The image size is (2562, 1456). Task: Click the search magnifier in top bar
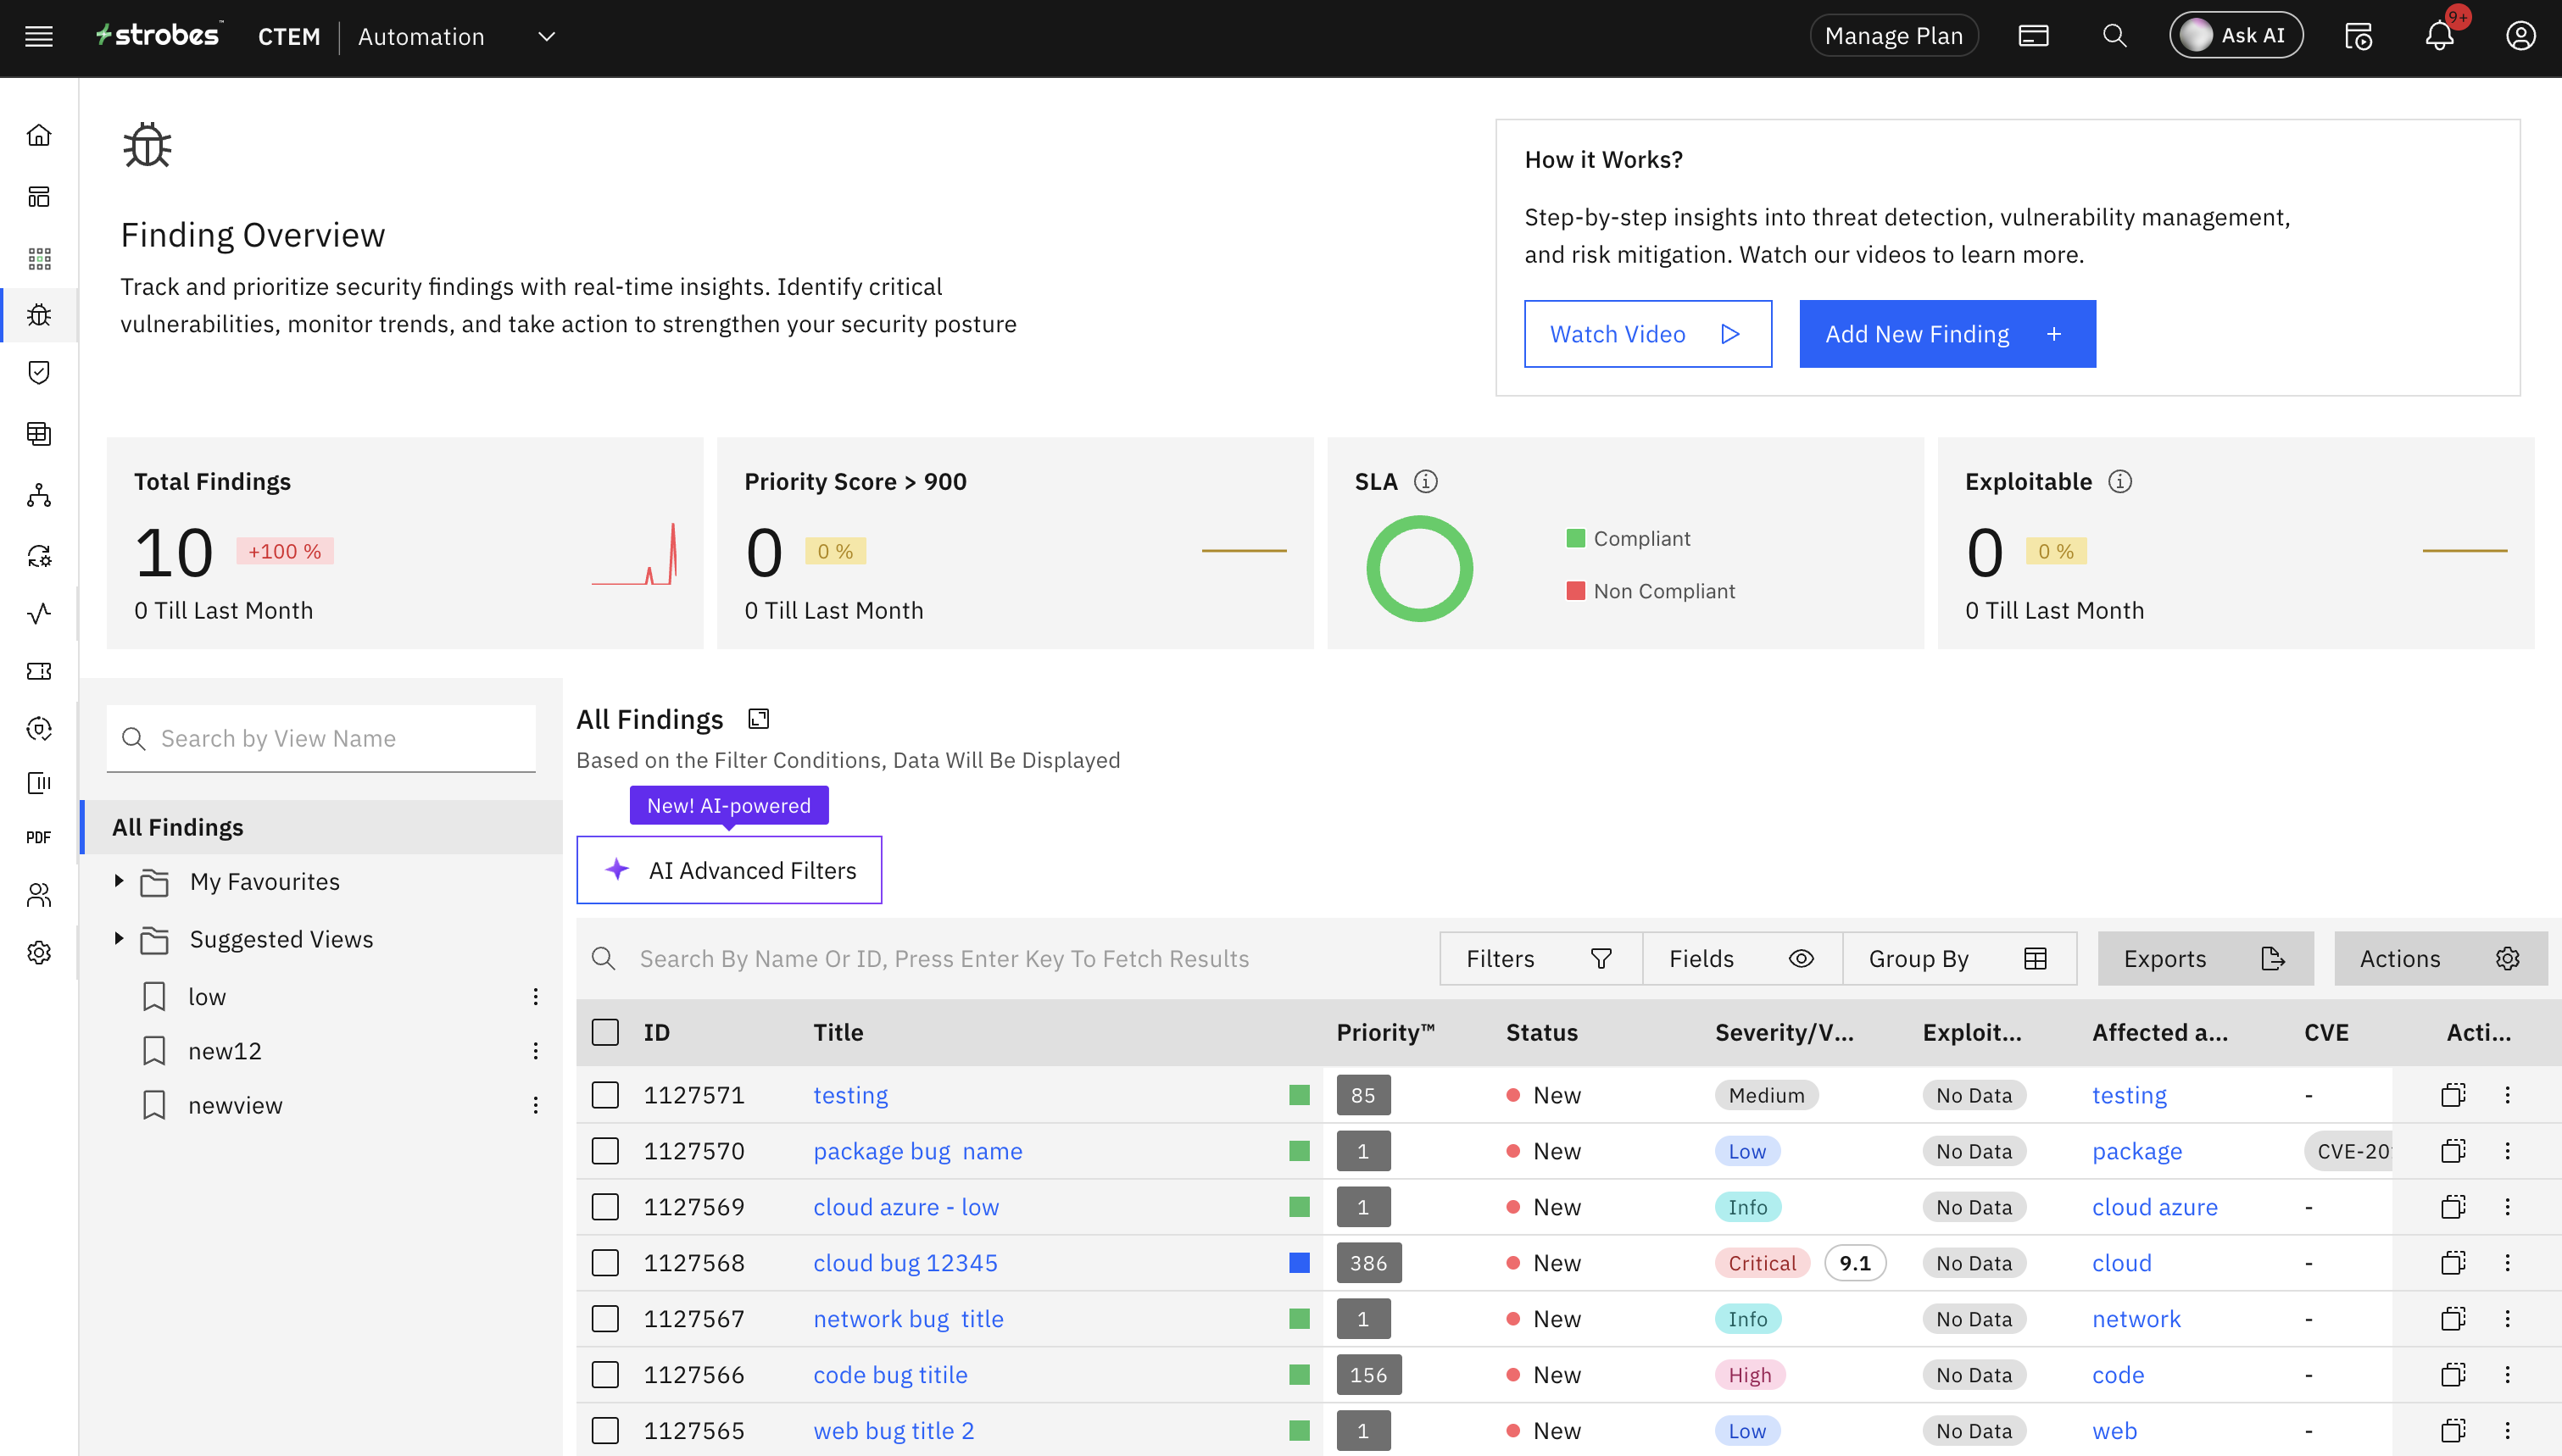(2114, 37)
